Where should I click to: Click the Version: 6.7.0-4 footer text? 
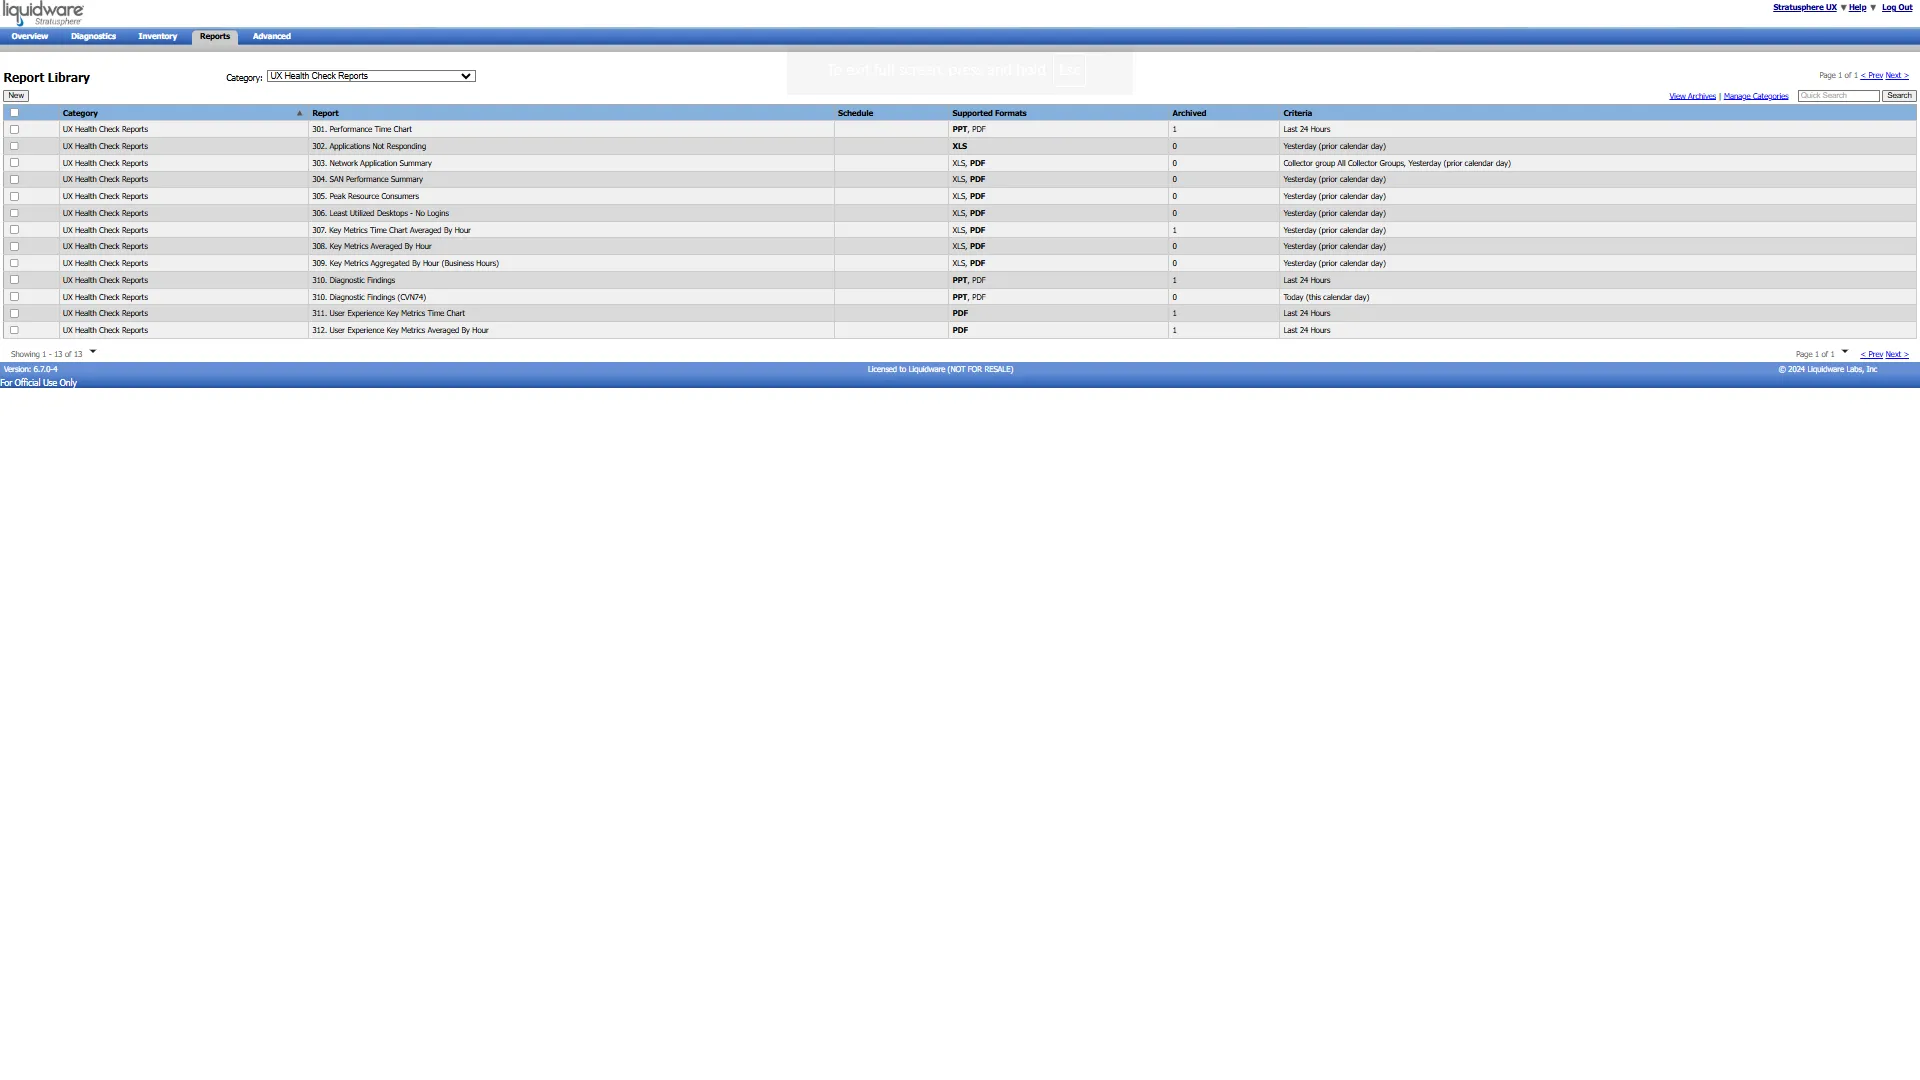(30, 369)
